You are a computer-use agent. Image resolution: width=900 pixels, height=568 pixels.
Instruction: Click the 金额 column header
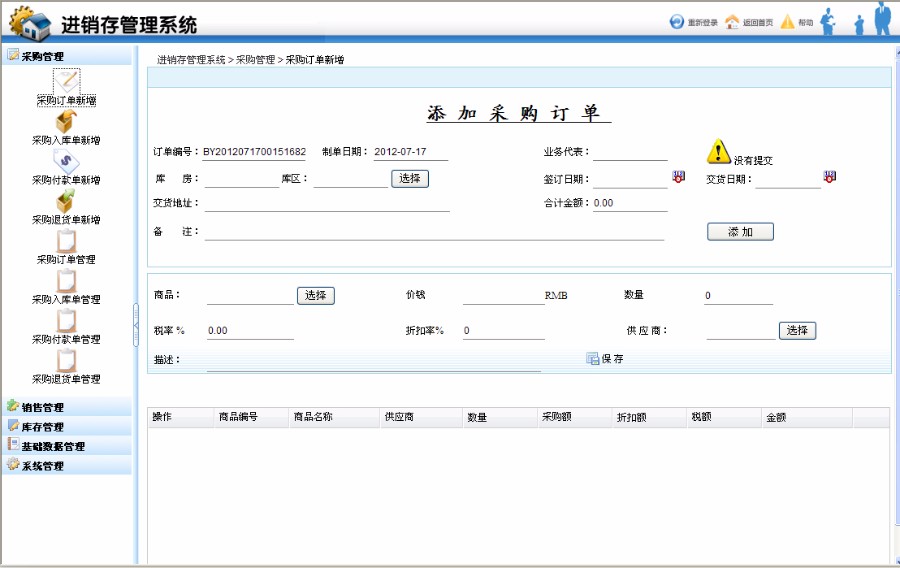coord(807,418)
